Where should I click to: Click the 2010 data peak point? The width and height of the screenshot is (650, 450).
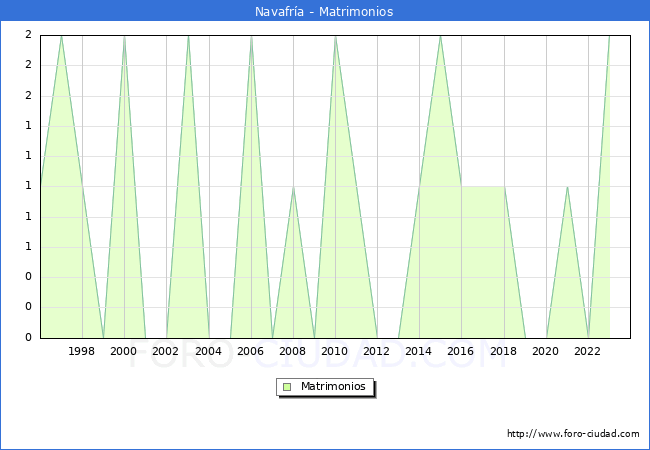click(x=335, y=36)
